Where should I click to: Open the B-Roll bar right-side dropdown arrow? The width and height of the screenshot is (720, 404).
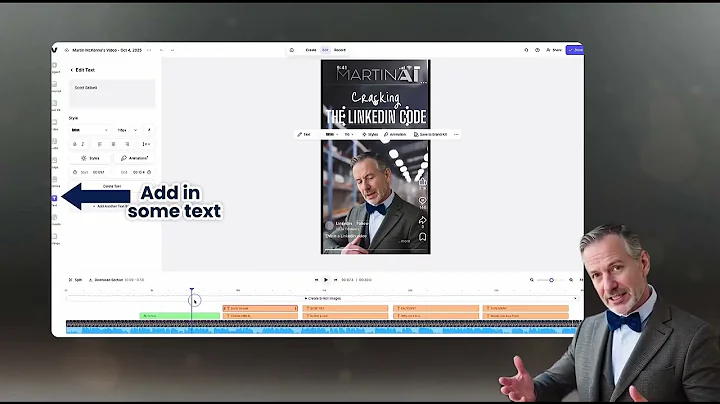pos(575,299)
